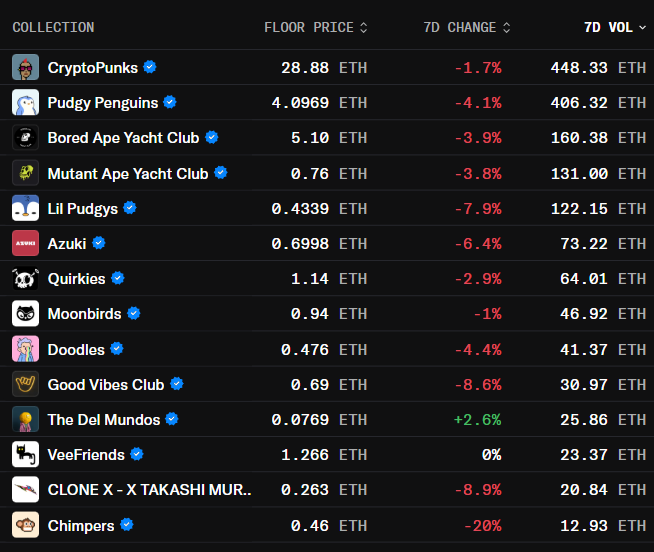Open the VeeFriends collection link

click(x=86, y=455)
